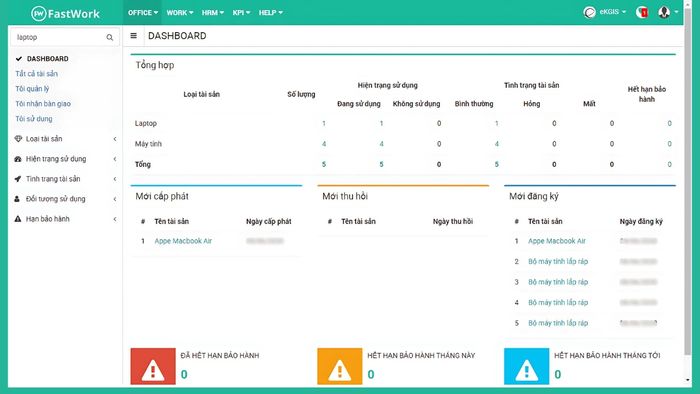Viewport: 700px width, 394px height.
Task: Click Tổng Số lượng value 5
Action: 324,165
